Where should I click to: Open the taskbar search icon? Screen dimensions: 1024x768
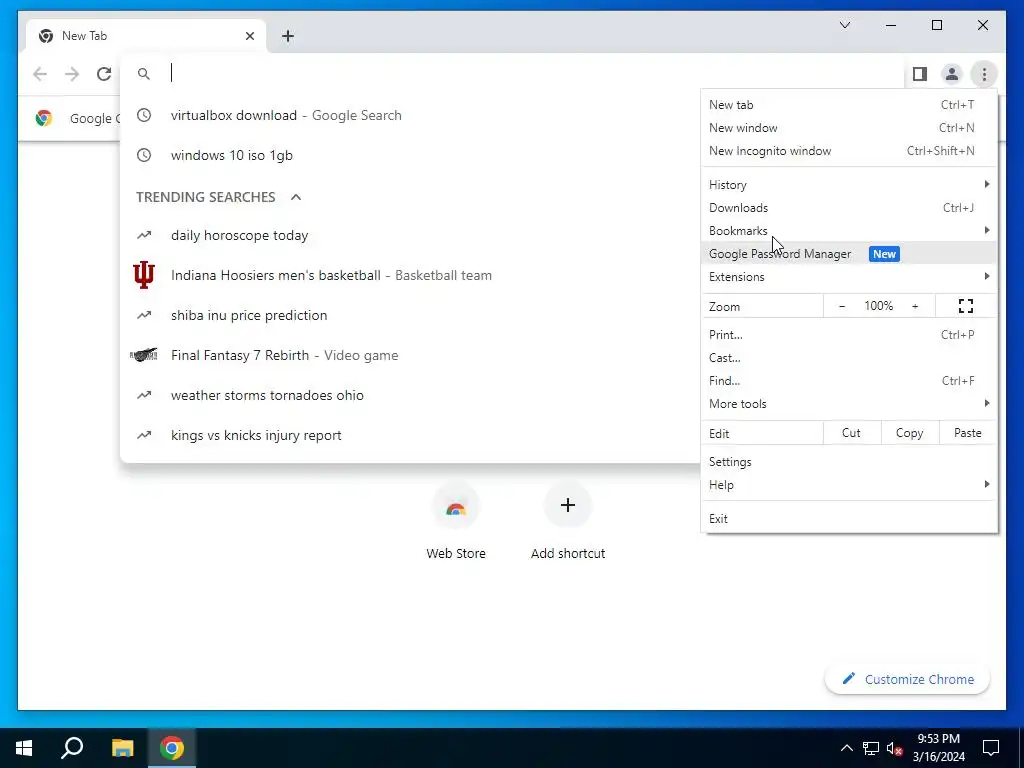click(72, 748)
